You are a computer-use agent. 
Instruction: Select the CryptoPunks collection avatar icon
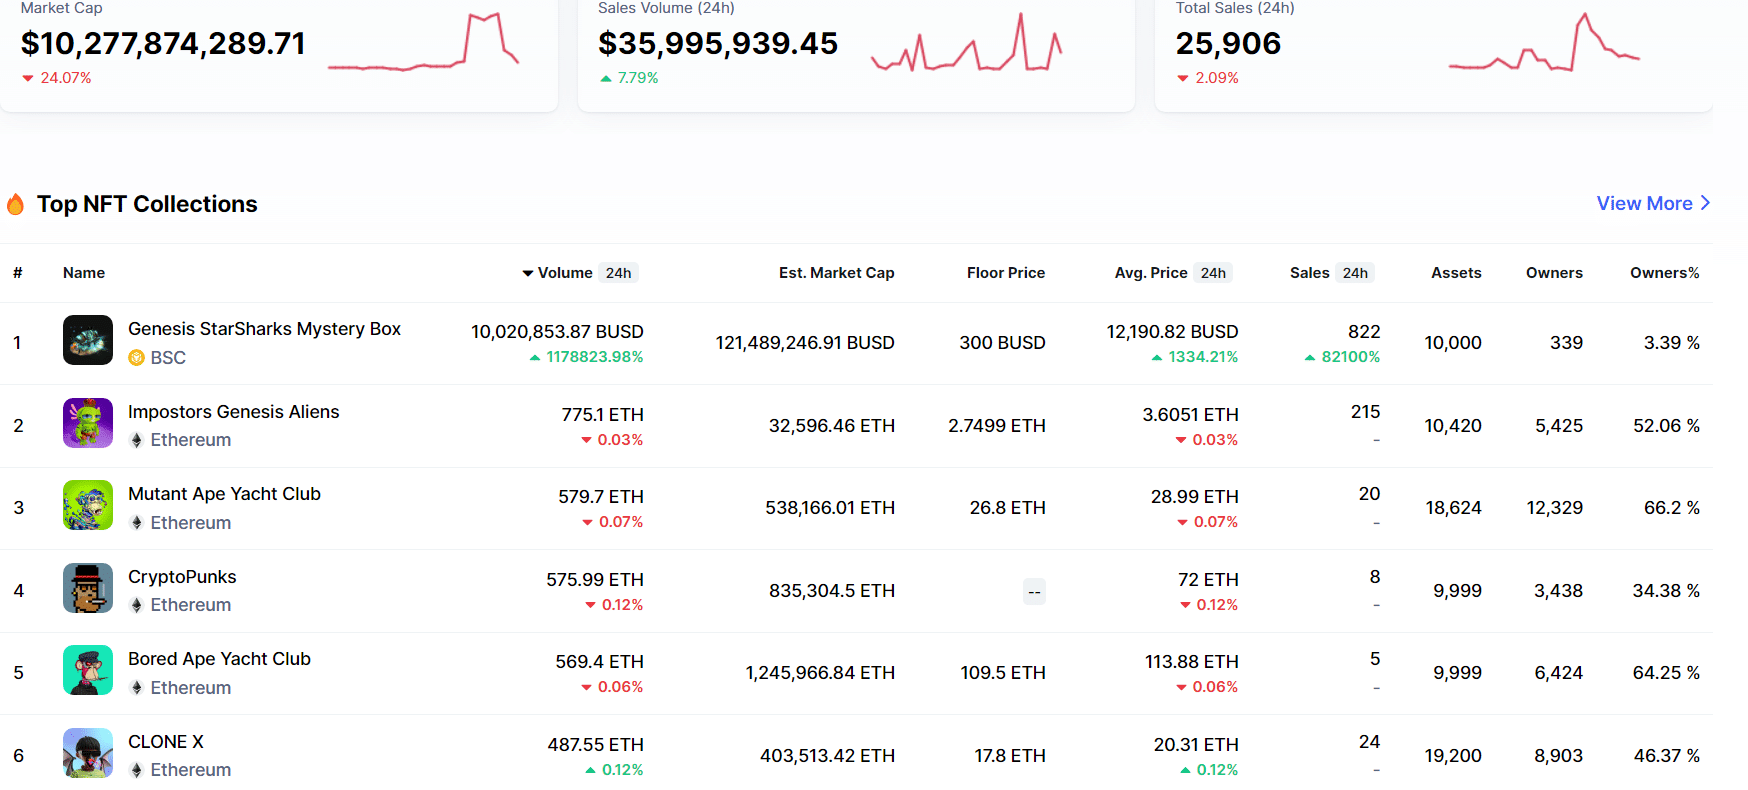(88, 588)
